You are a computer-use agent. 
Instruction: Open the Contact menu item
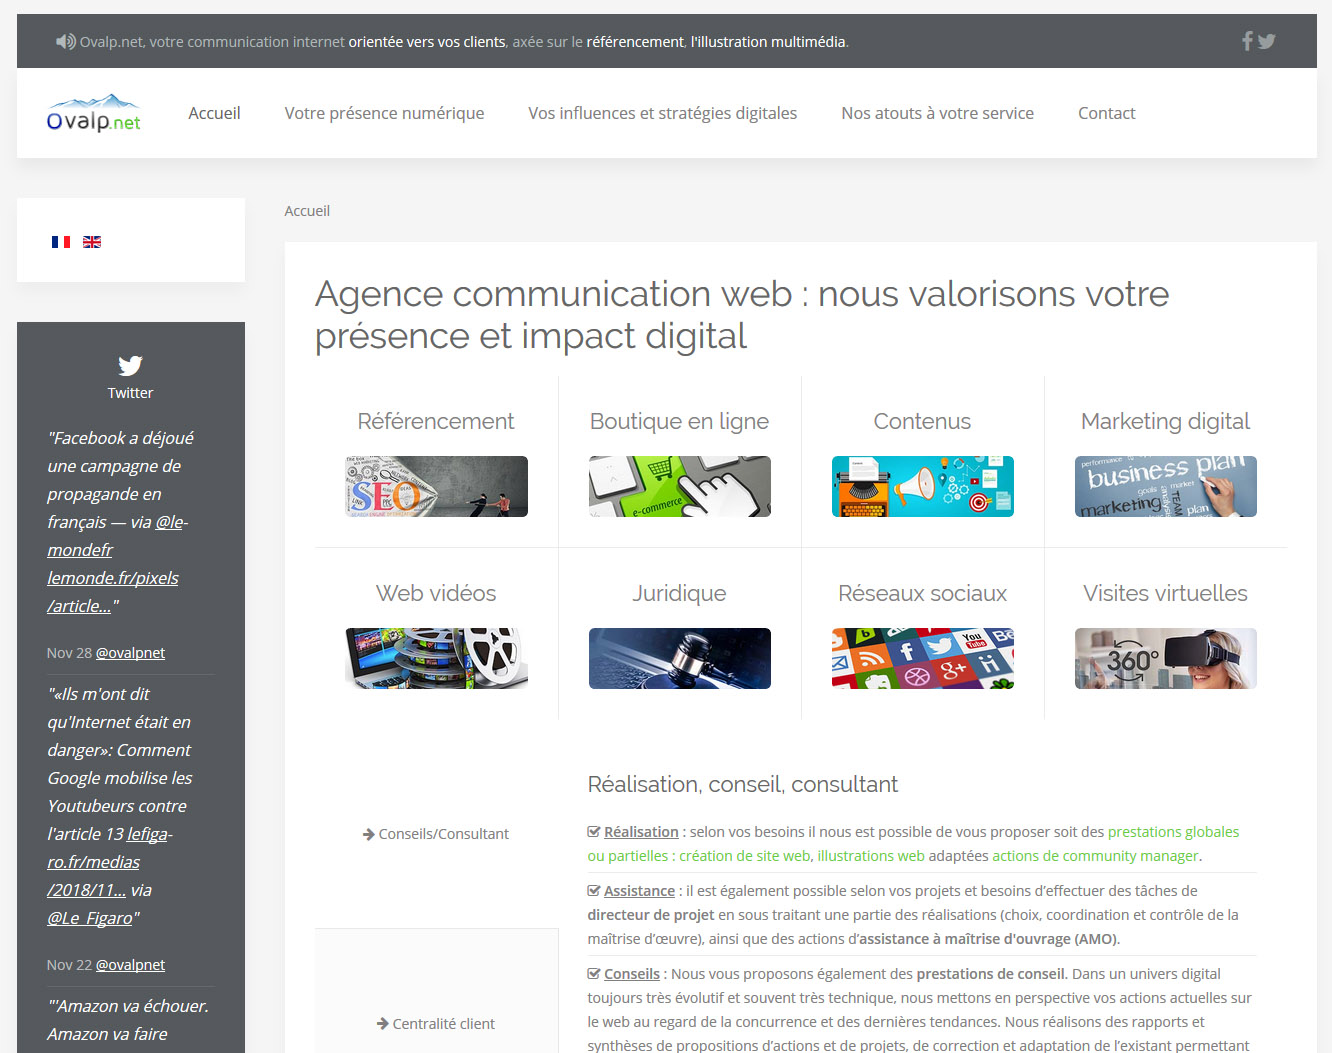pos(1107,113)
